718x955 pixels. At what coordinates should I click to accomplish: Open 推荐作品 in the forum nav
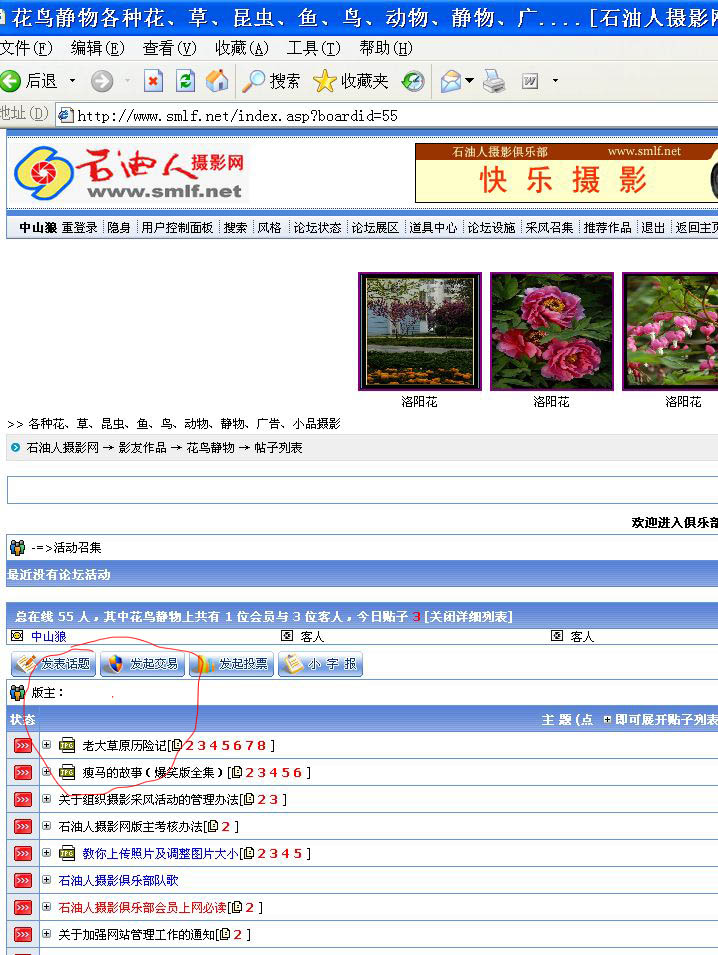click(607, 228)
